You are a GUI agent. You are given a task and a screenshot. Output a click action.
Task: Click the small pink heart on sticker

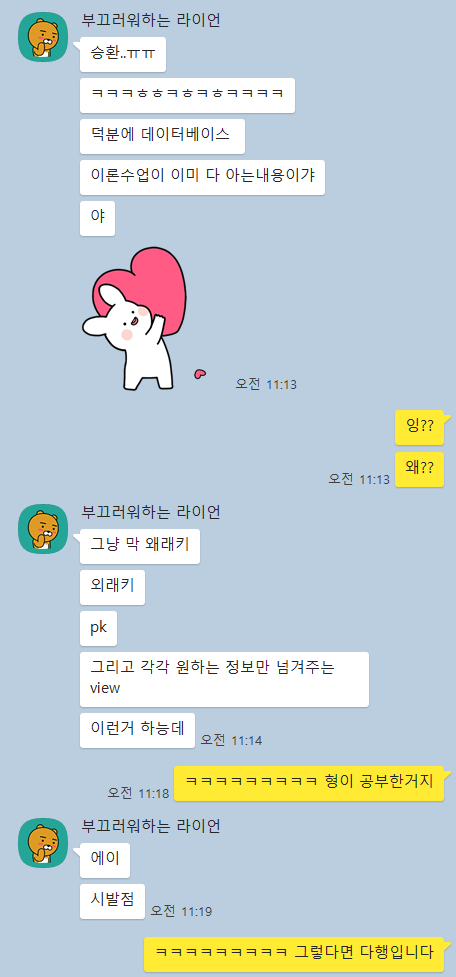[200, 374]
